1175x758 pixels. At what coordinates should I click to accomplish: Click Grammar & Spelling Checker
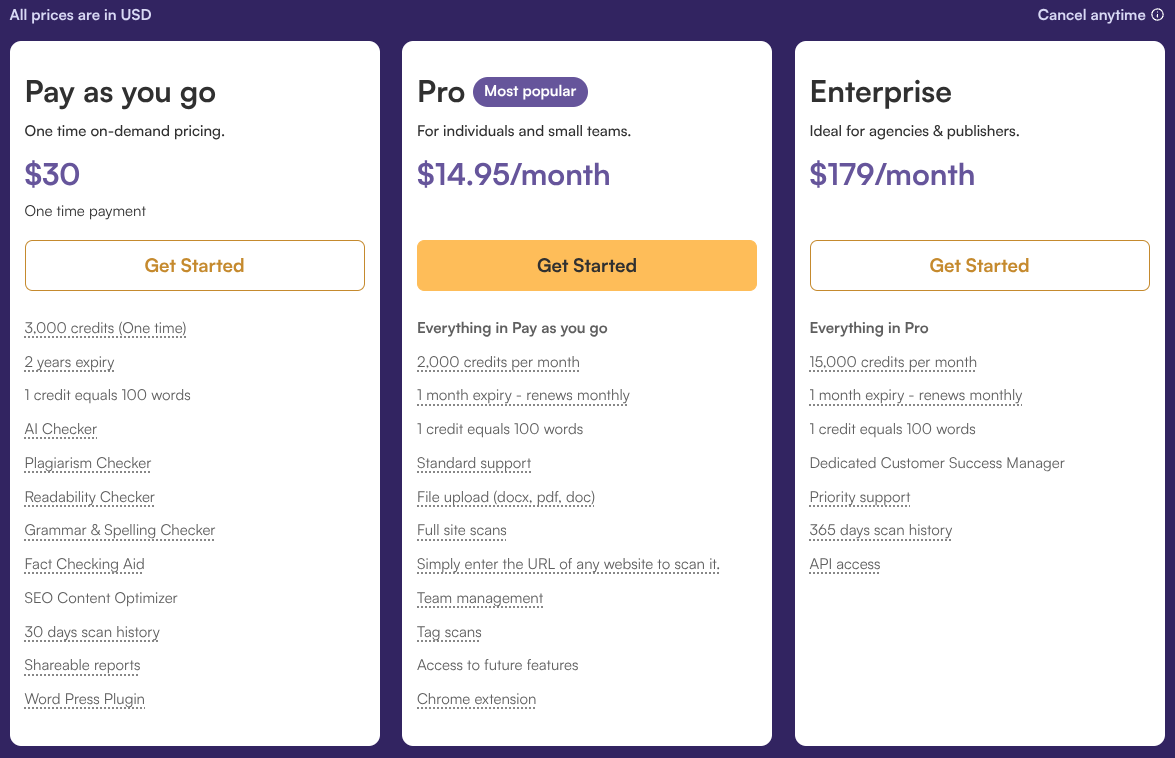[x=120, y=530]
